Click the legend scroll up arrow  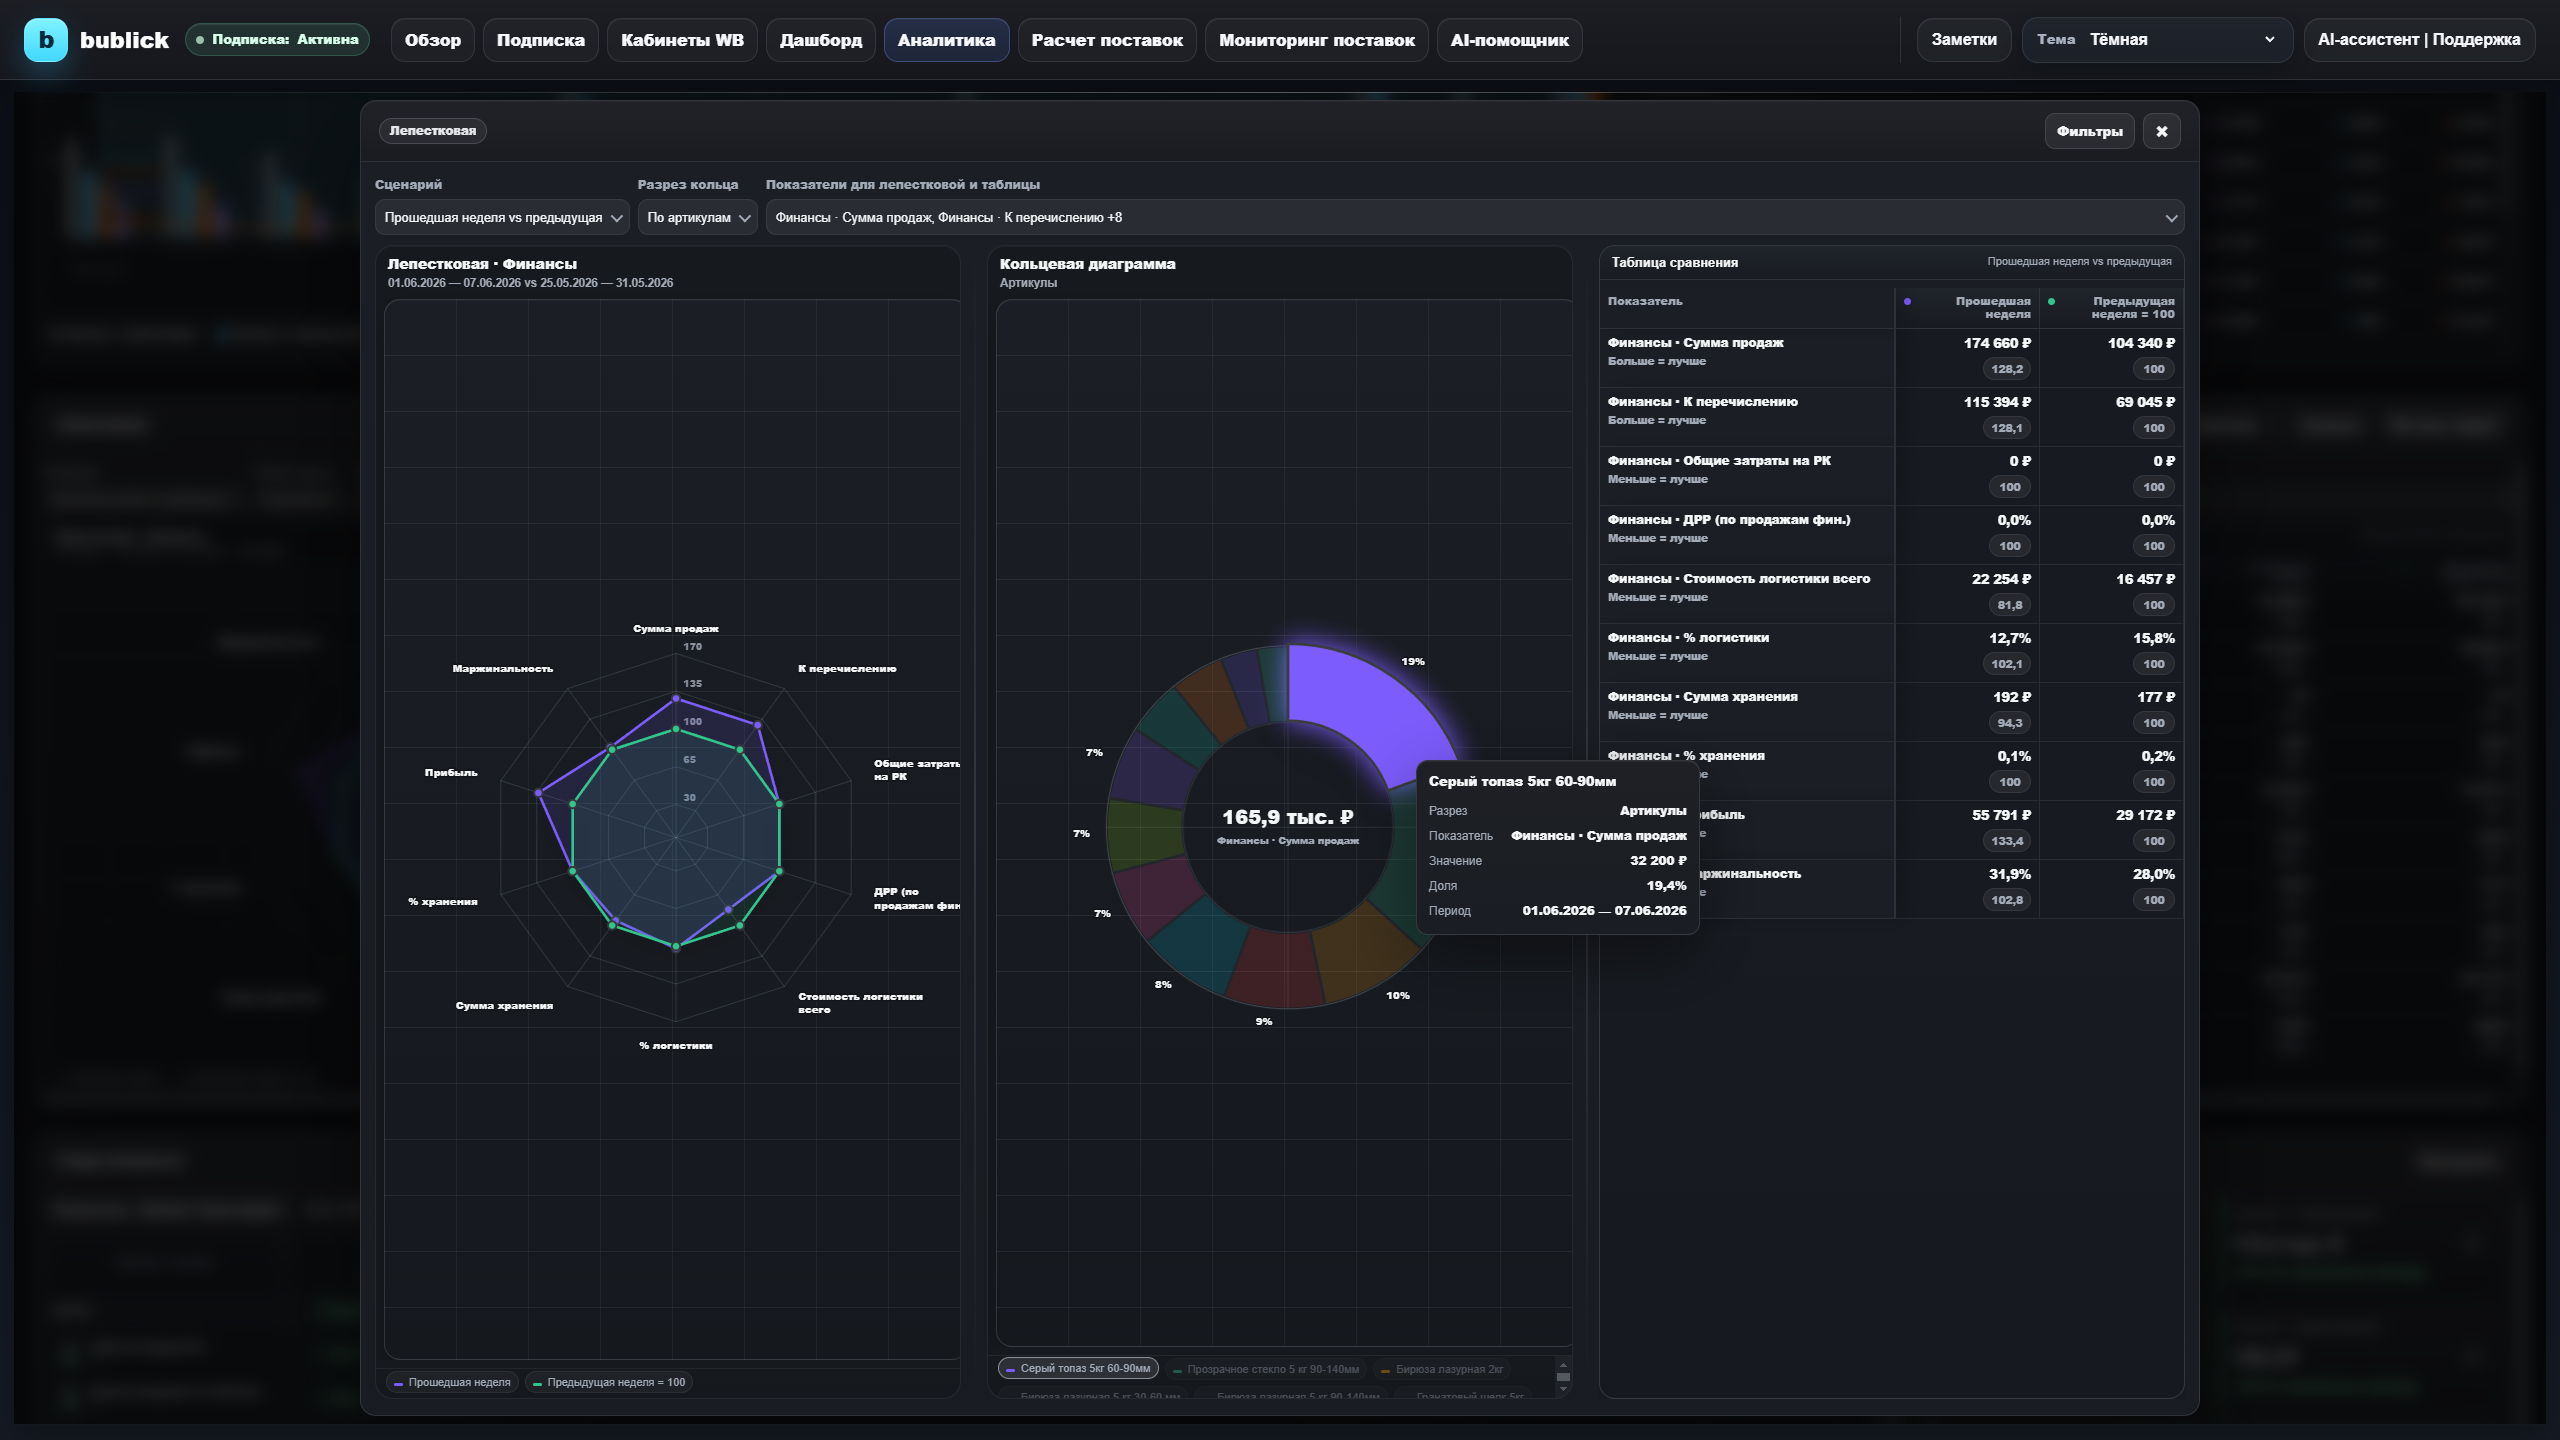pos(1563,1364)
